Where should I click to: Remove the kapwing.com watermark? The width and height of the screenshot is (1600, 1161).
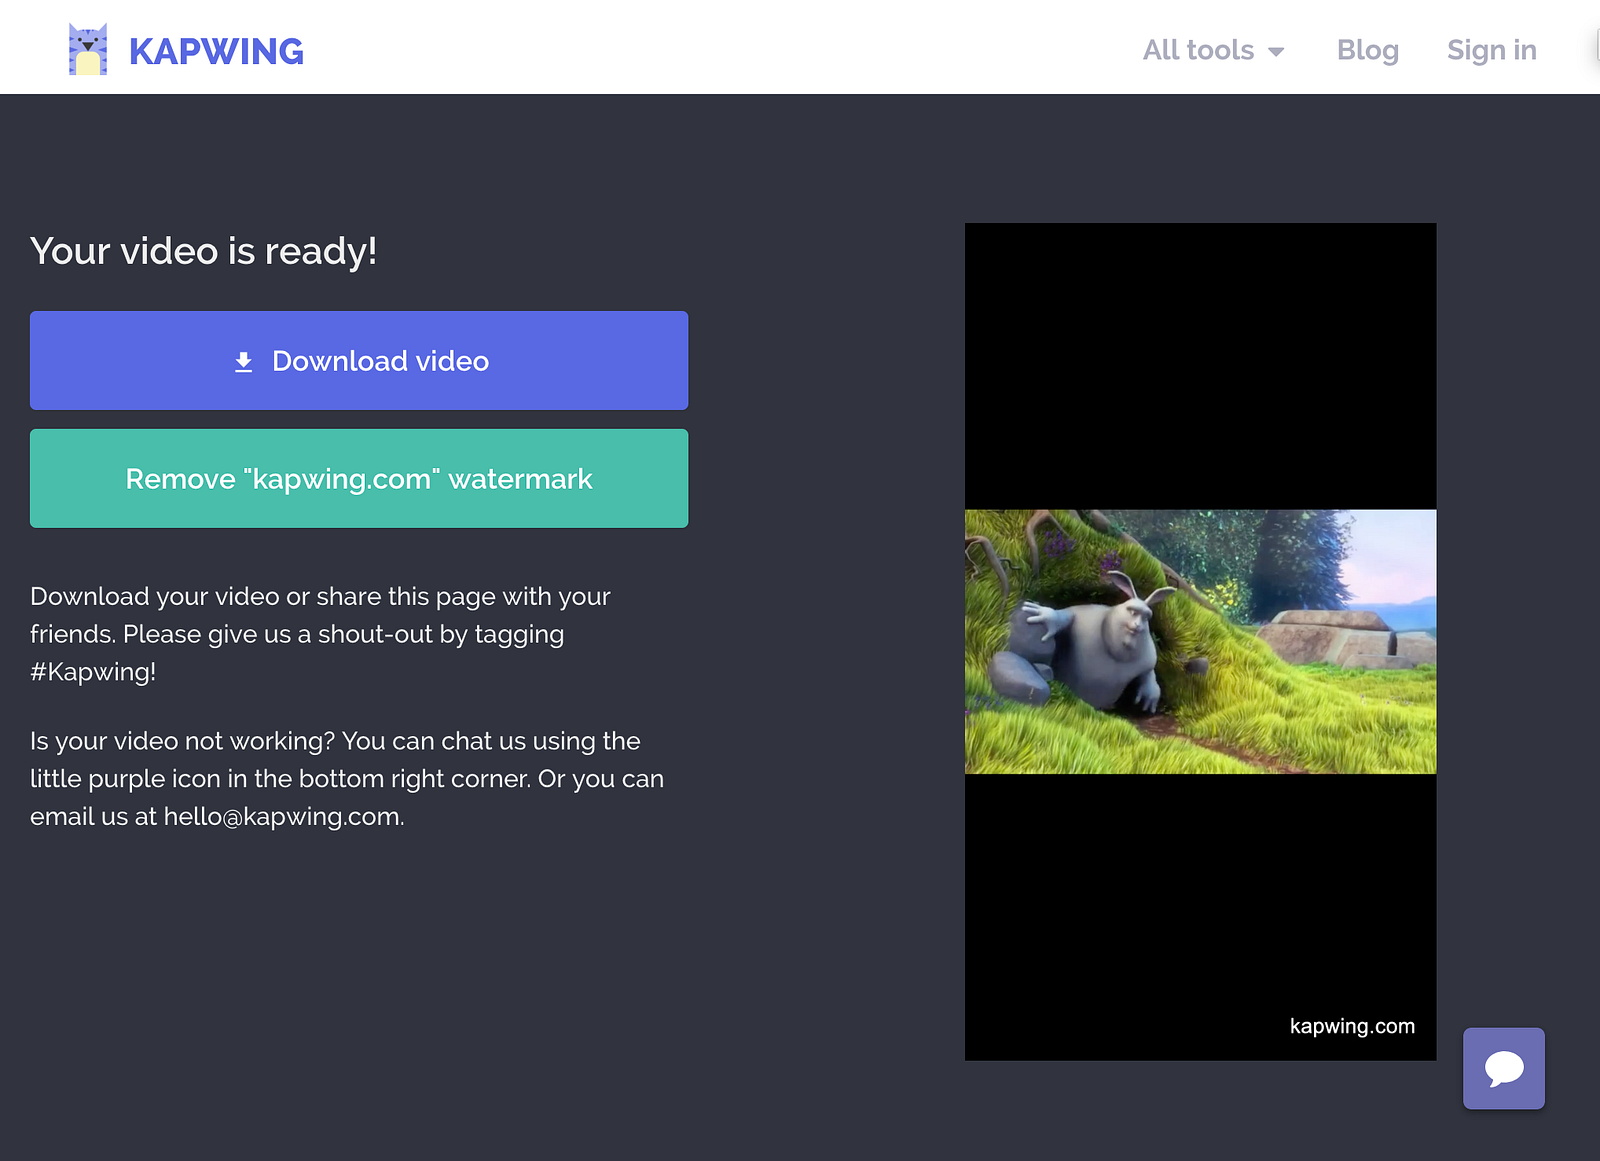[359, 478]
